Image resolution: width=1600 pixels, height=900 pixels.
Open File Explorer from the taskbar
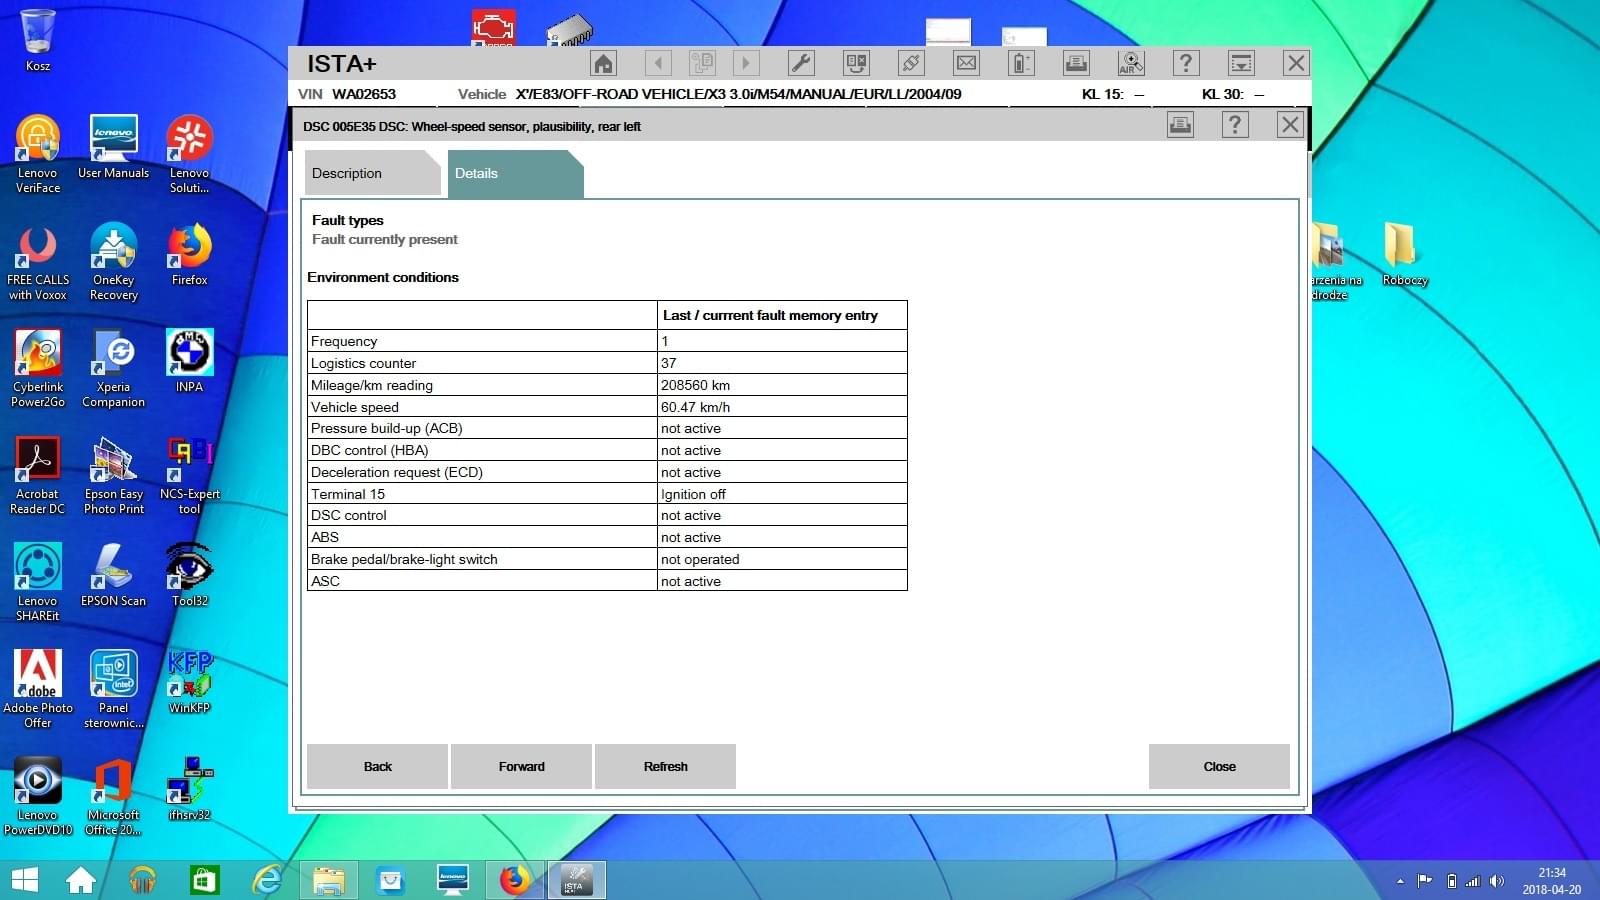(x=328, y=880)
